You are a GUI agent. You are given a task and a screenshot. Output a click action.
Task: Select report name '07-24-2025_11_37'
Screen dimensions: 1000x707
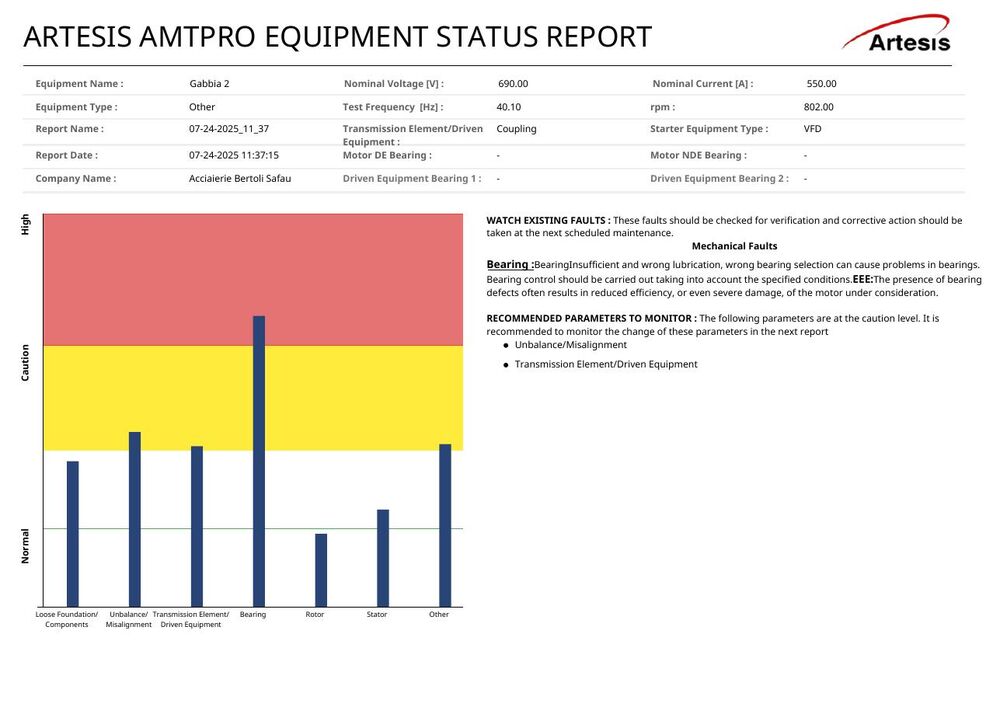[x=229, y=129]
